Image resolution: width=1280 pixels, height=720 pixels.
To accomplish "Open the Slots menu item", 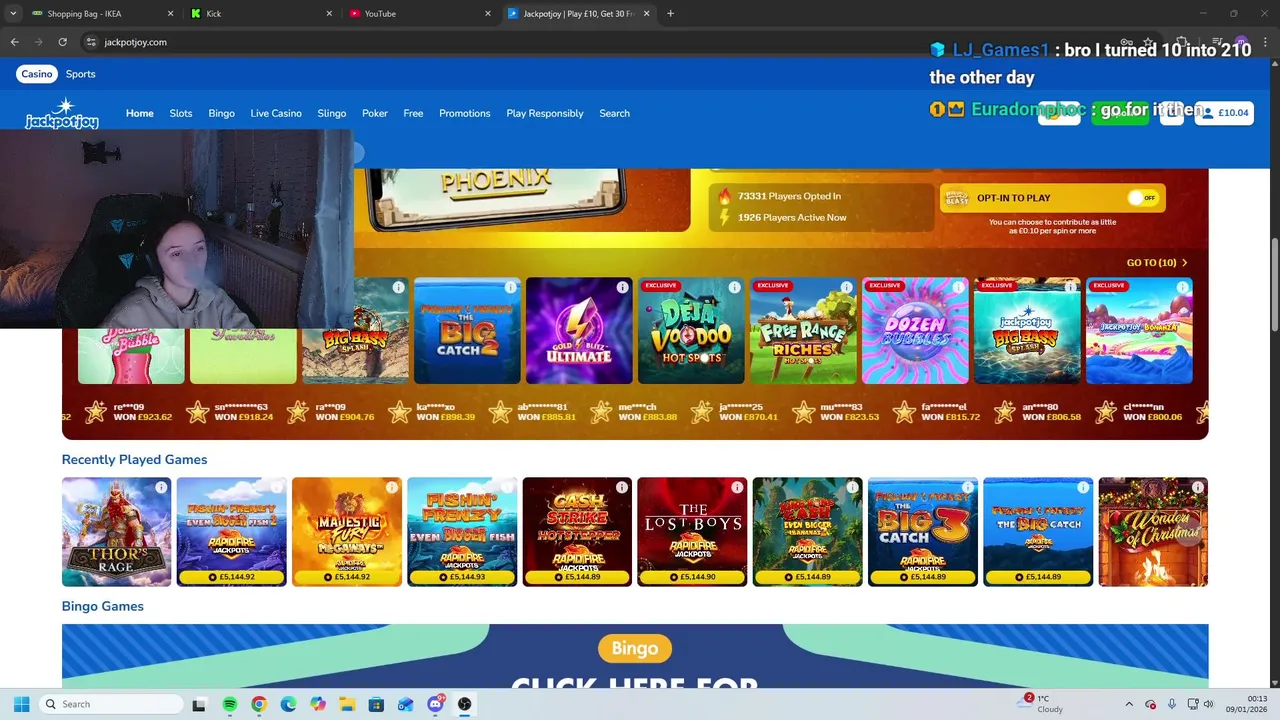I will click(181, 113).
